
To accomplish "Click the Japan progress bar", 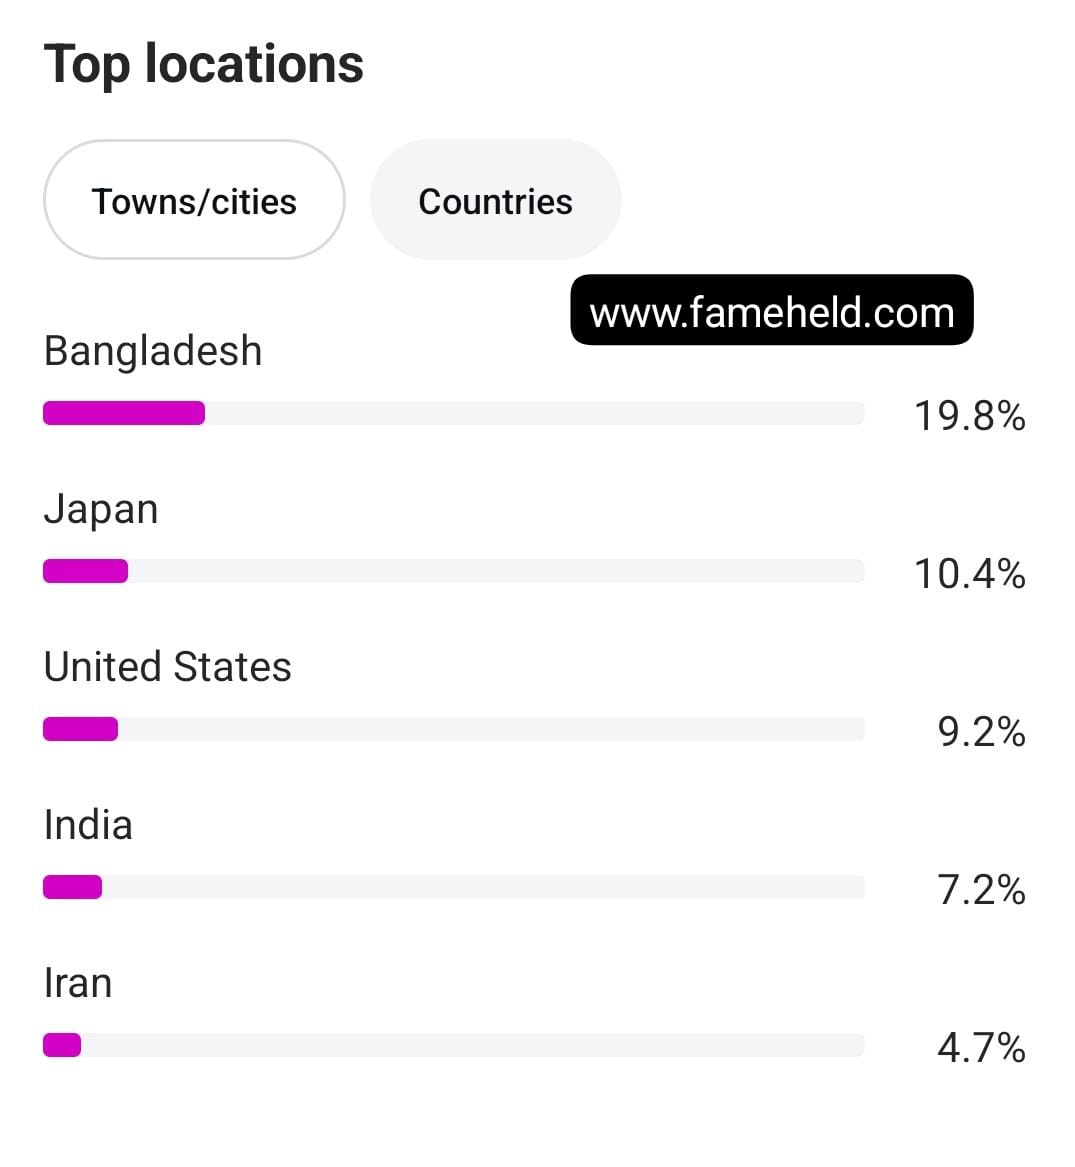I will click(x=454, y=571).
